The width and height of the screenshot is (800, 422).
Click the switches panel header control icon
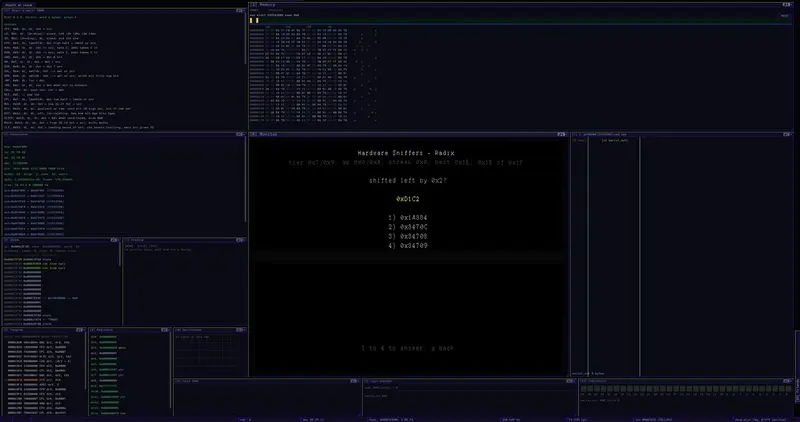(786, 381)
